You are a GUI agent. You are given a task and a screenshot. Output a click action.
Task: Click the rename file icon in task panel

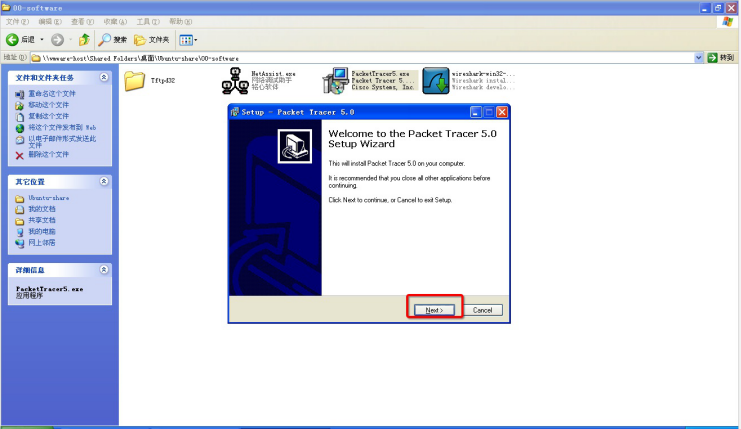(19, 94)
